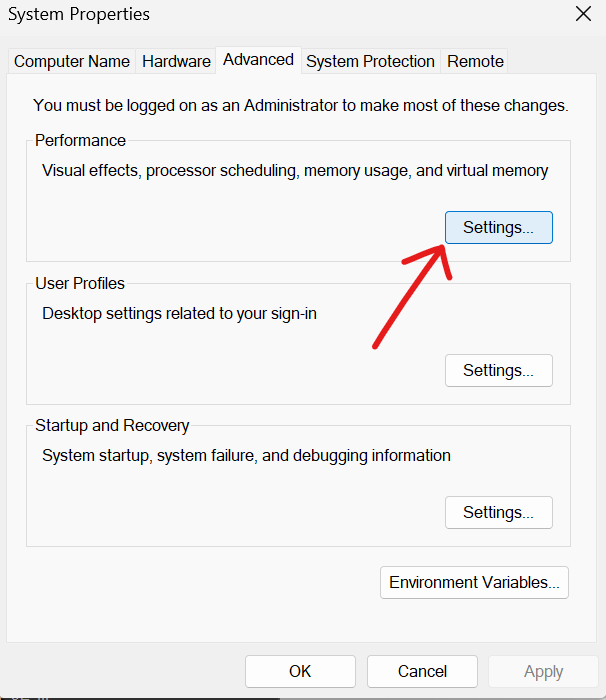This screenshot has width=606, height=700.
Task: Open Performance Settings button
Action: pyautogui.click(x=498, y=228)
